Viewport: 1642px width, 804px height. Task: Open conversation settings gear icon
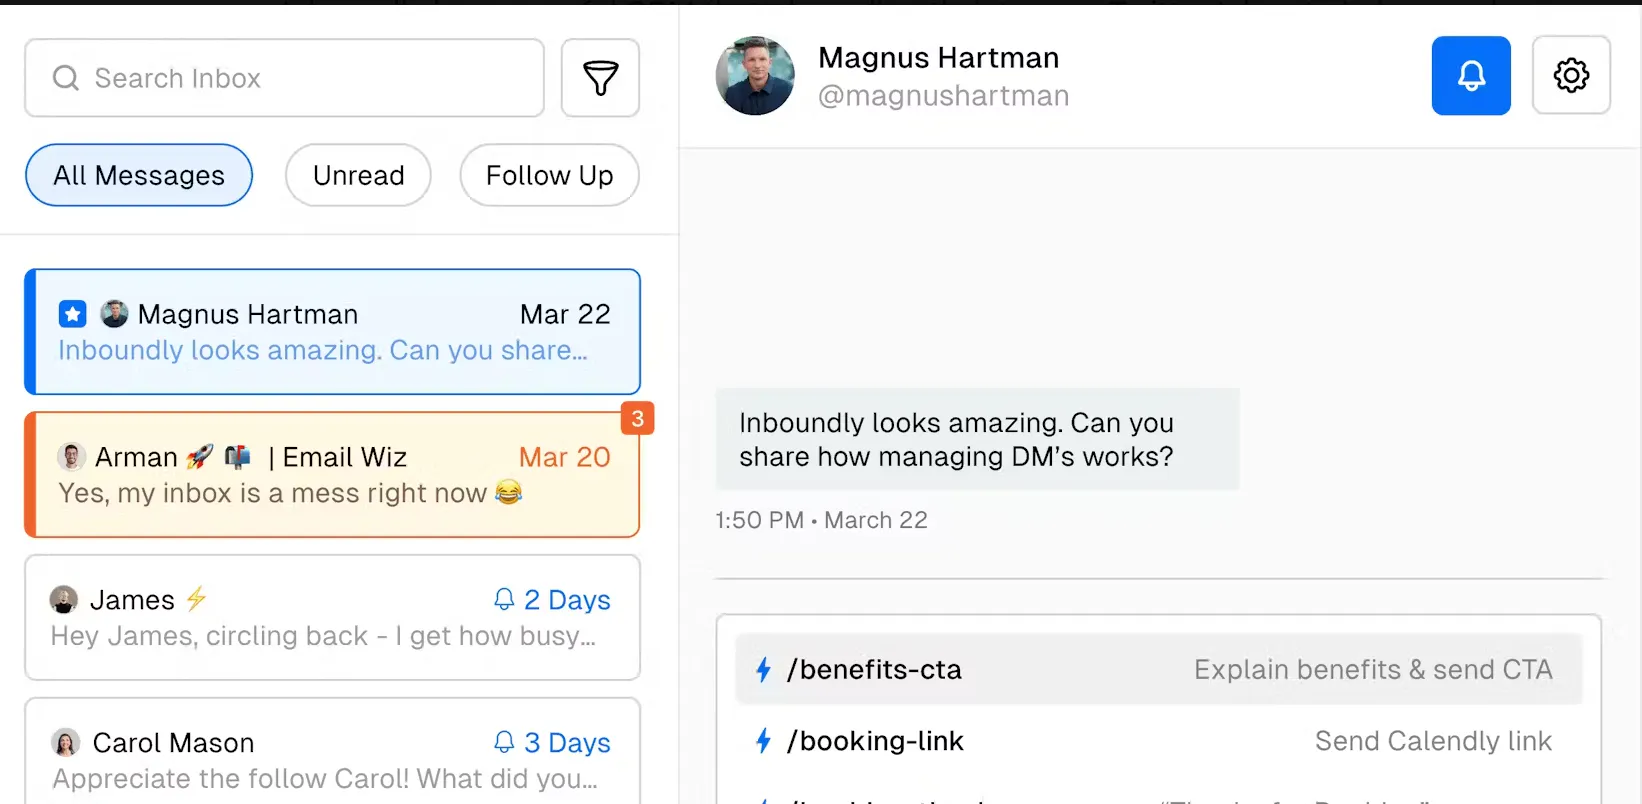tap(1571, 76)
